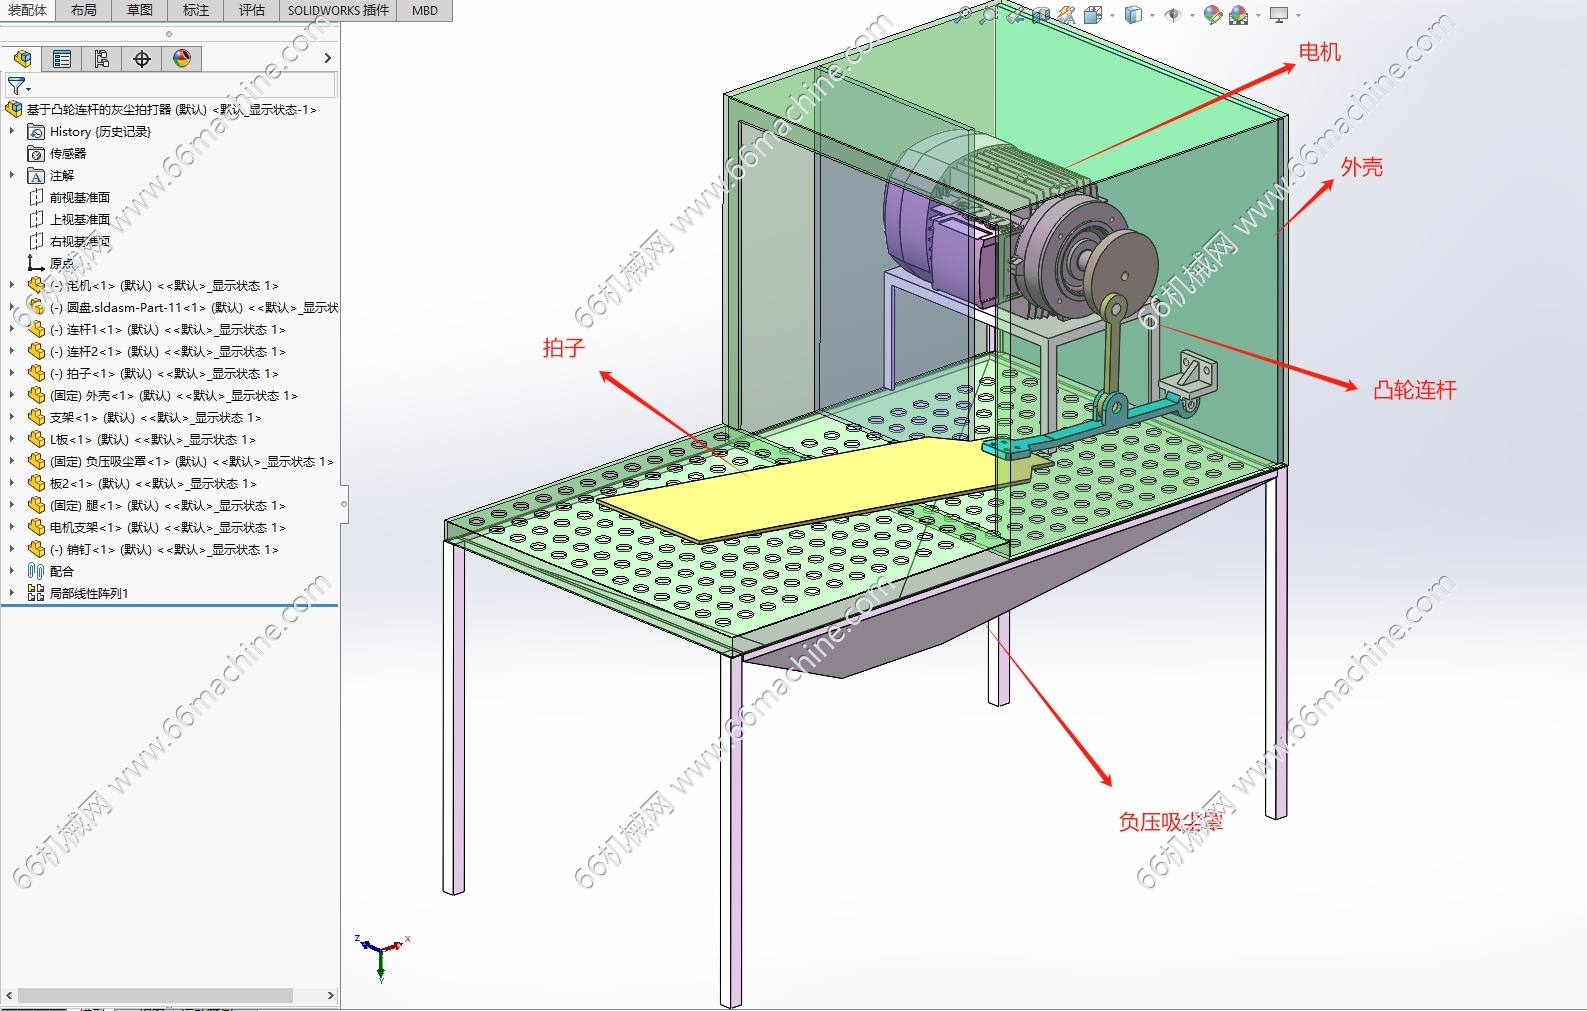This screenshot has height=1011, width=1587.
Task: Click the tree panel horizontal scrollbar
Action: [x=155, y=995]
